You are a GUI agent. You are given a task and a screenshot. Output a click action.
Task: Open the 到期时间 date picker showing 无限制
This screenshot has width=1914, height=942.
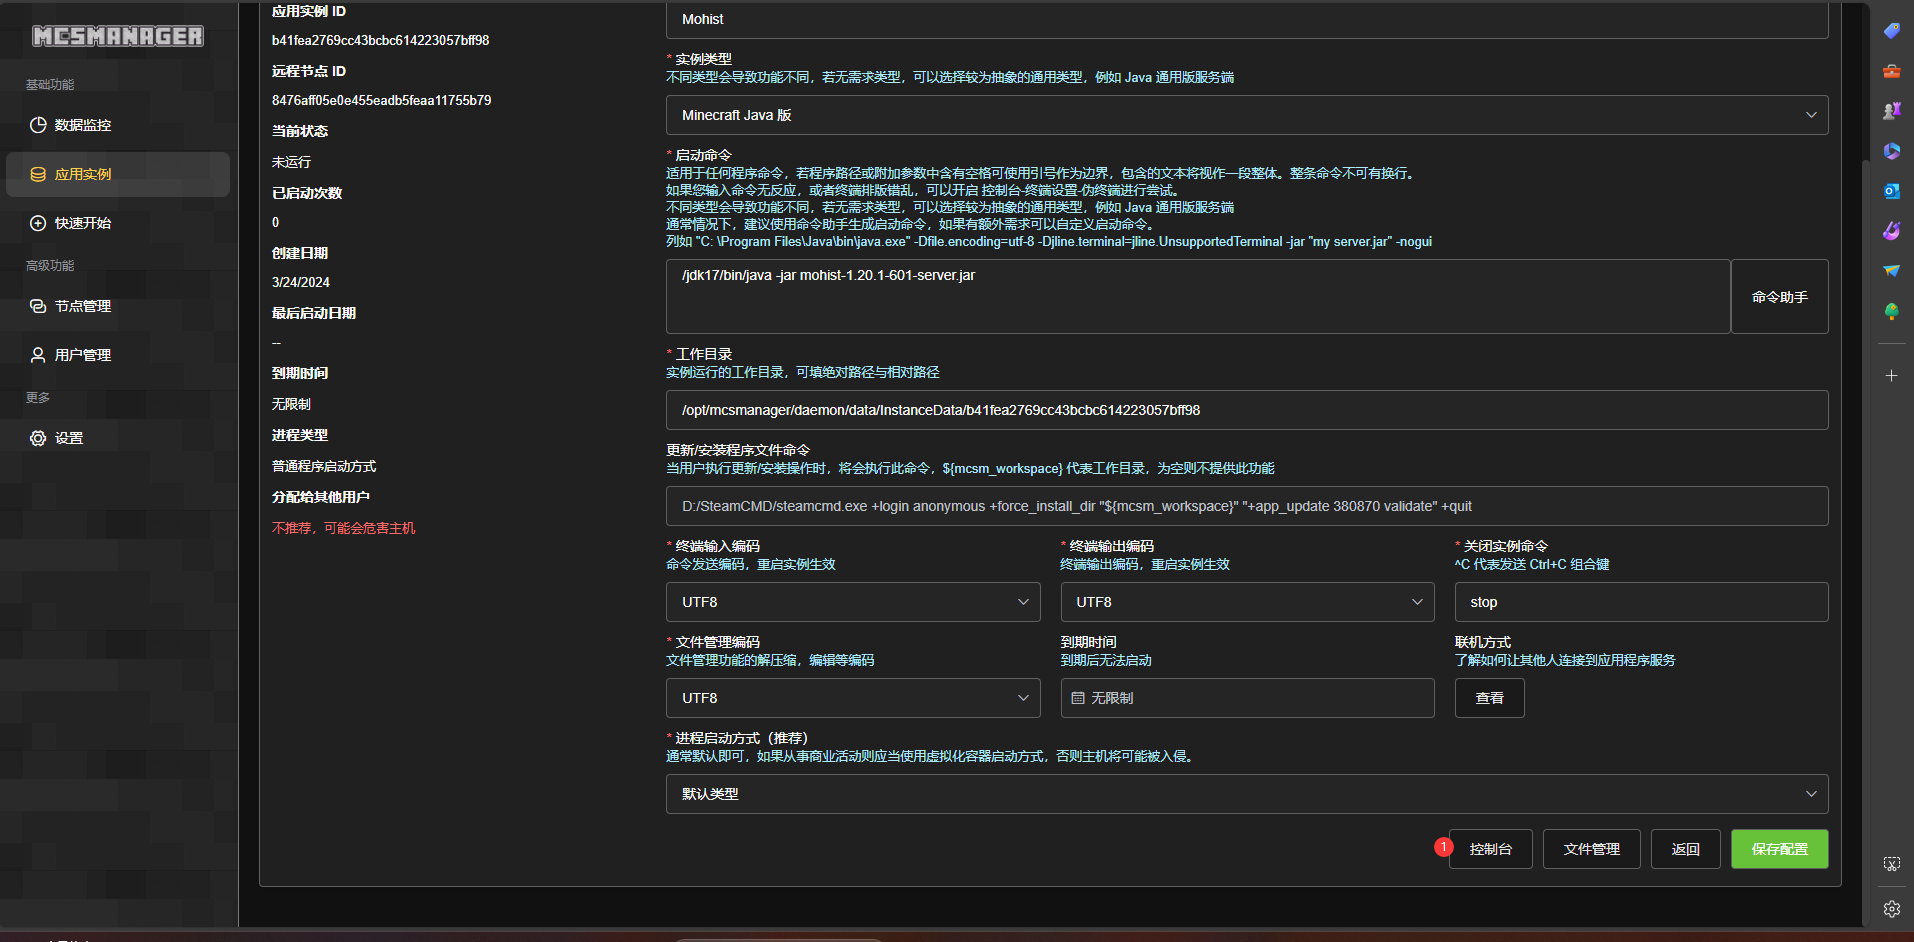coord(1247,698)
